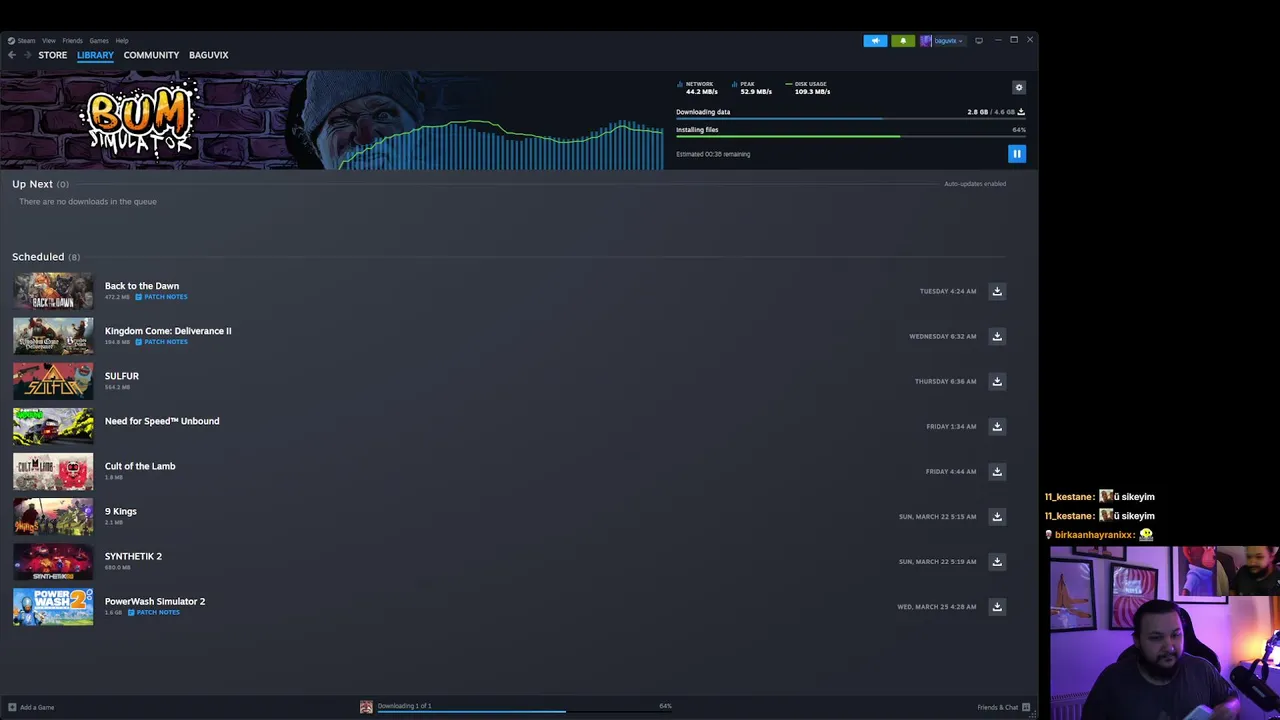The image size is (1280, 720).
Task: Select the Need for Speed Unbound title
Action: (162, 421)
